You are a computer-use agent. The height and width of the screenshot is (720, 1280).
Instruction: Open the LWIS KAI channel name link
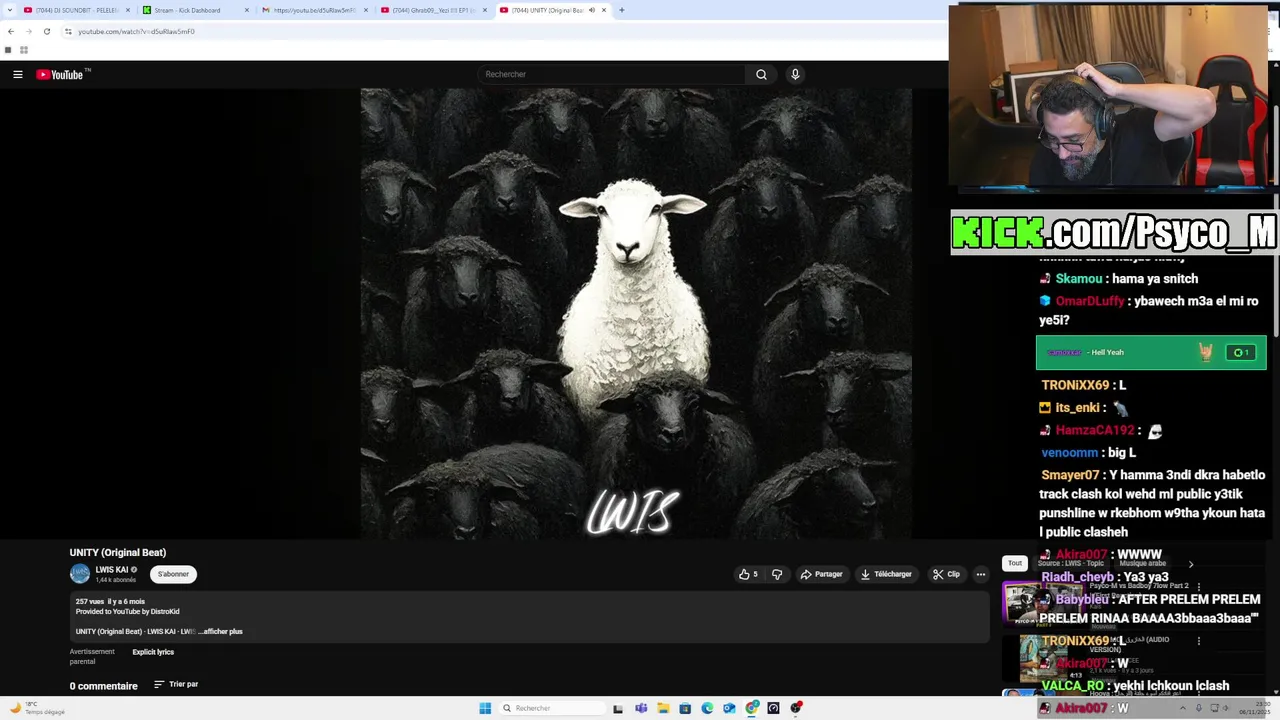[111, 570]
